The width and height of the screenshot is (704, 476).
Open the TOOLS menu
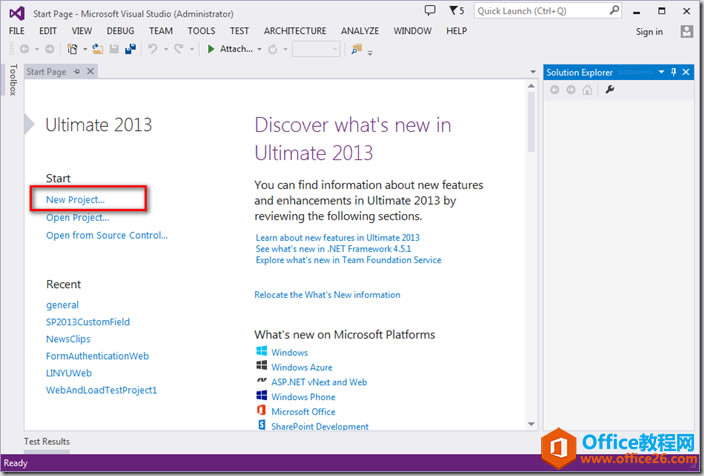201,31
